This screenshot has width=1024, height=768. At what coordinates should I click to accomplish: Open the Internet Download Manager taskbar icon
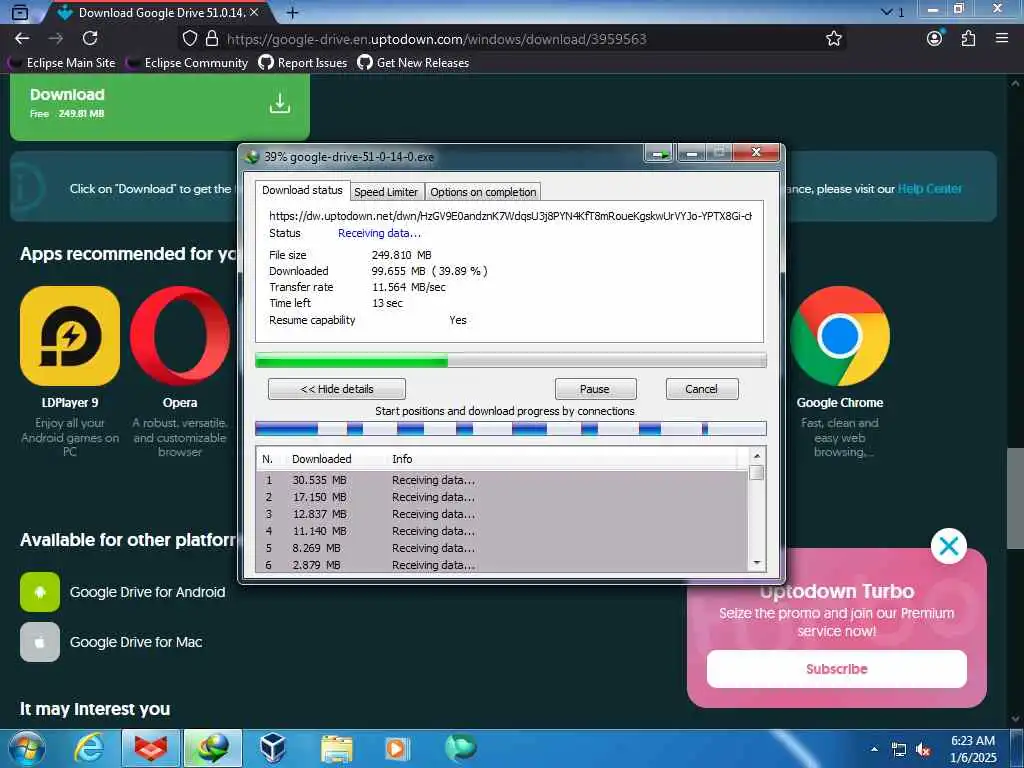[x=213, y=748]
